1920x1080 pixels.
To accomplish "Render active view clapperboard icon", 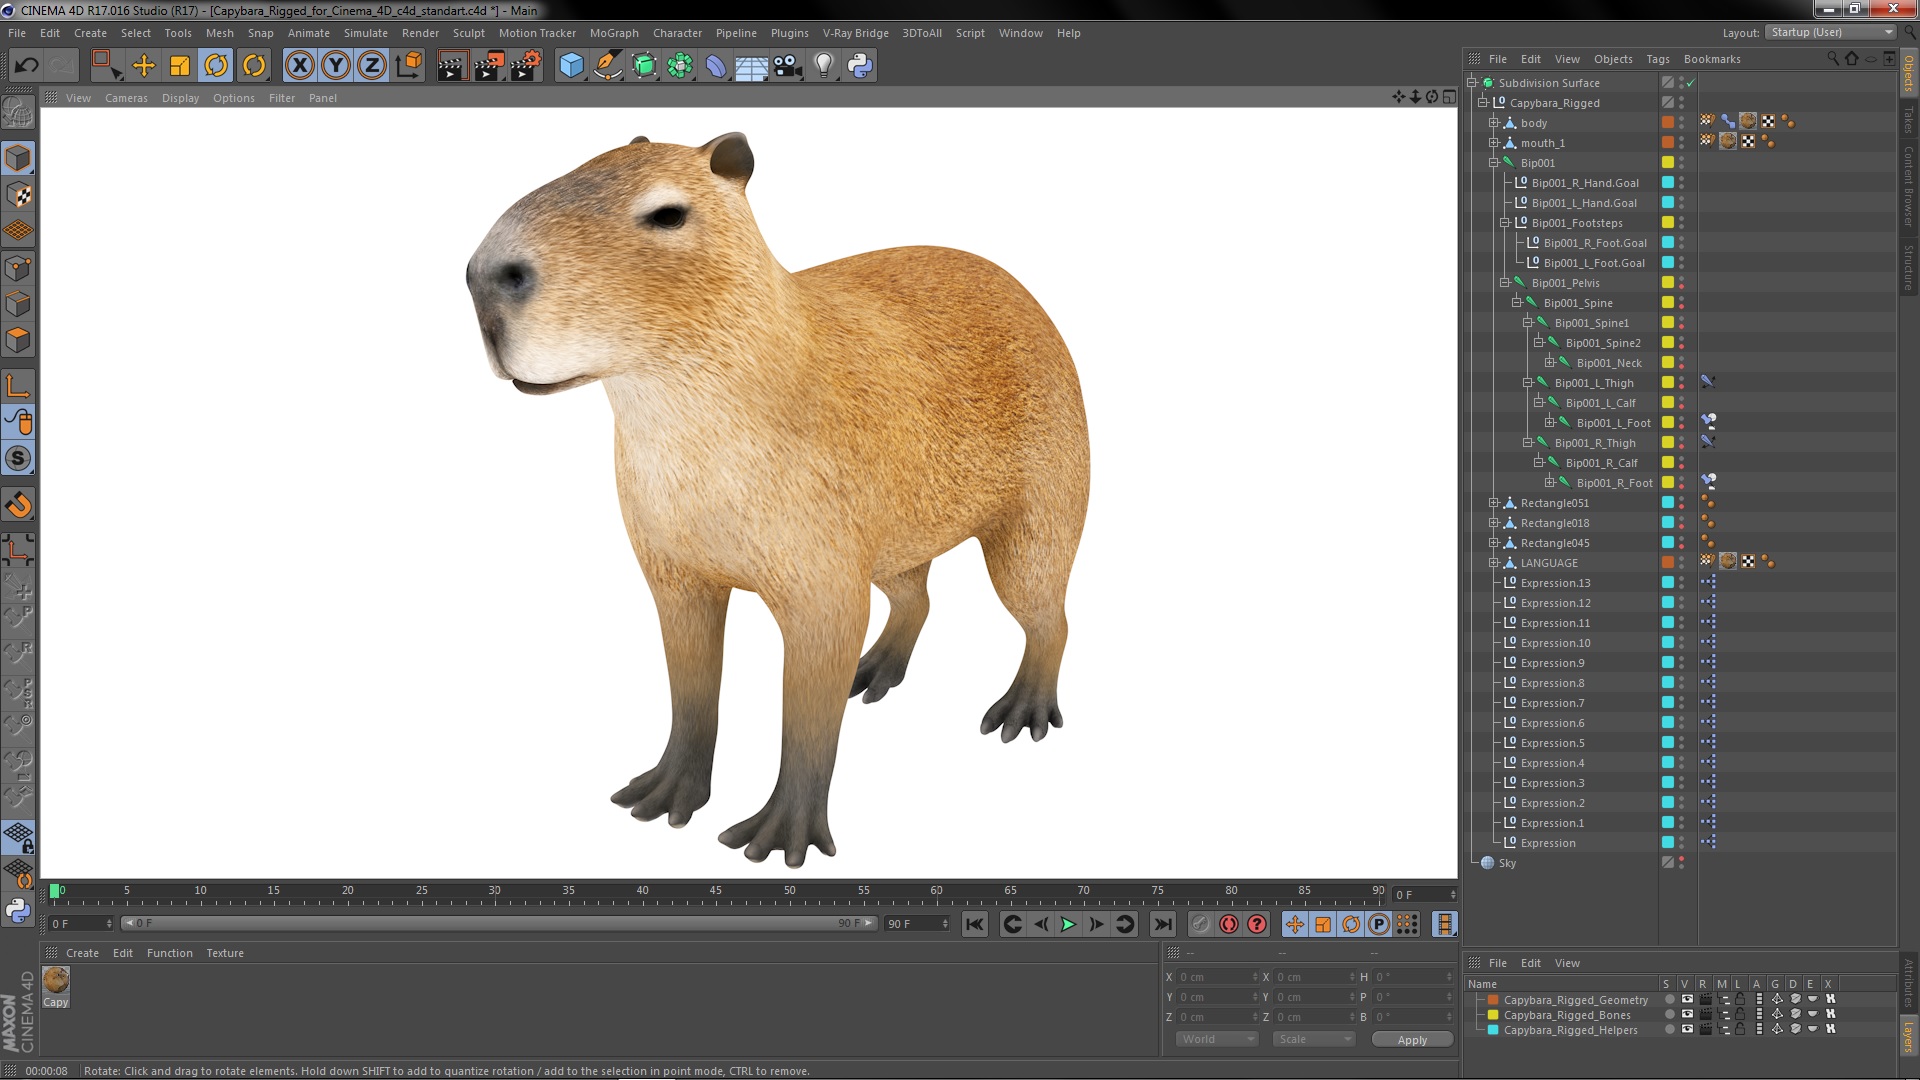I will click(452, 66).
